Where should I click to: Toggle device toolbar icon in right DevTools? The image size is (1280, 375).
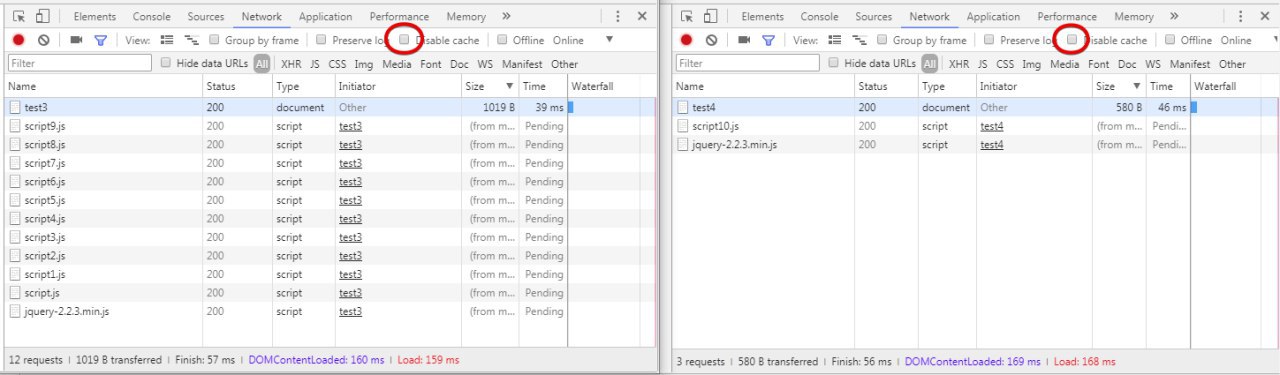710,16
